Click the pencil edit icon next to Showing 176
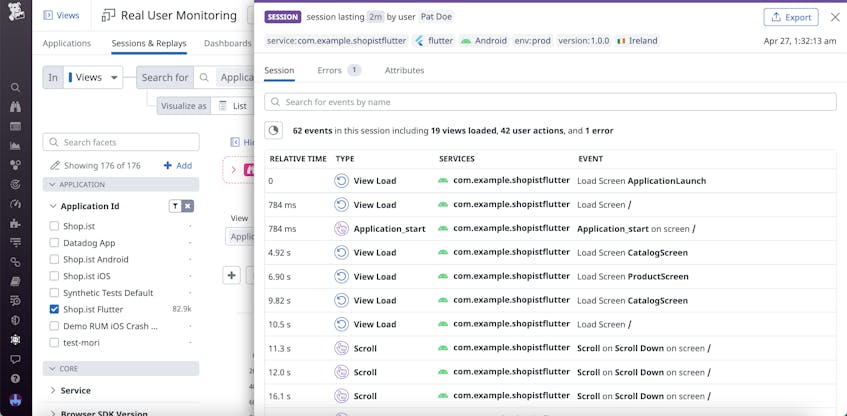 55,166
